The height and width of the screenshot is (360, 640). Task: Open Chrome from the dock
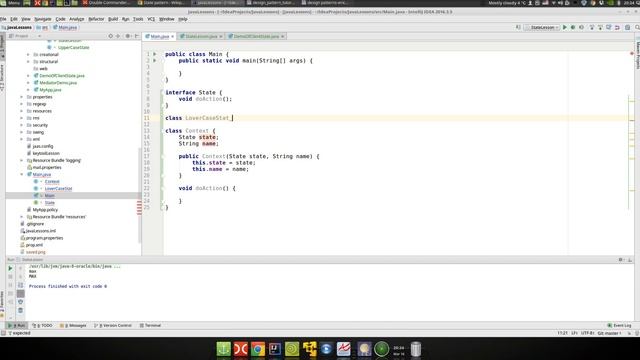[258, 349]
